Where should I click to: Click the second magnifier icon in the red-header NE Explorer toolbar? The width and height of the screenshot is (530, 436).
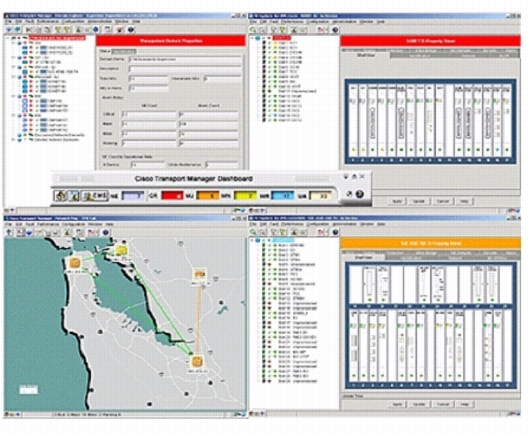coord(262,30)
